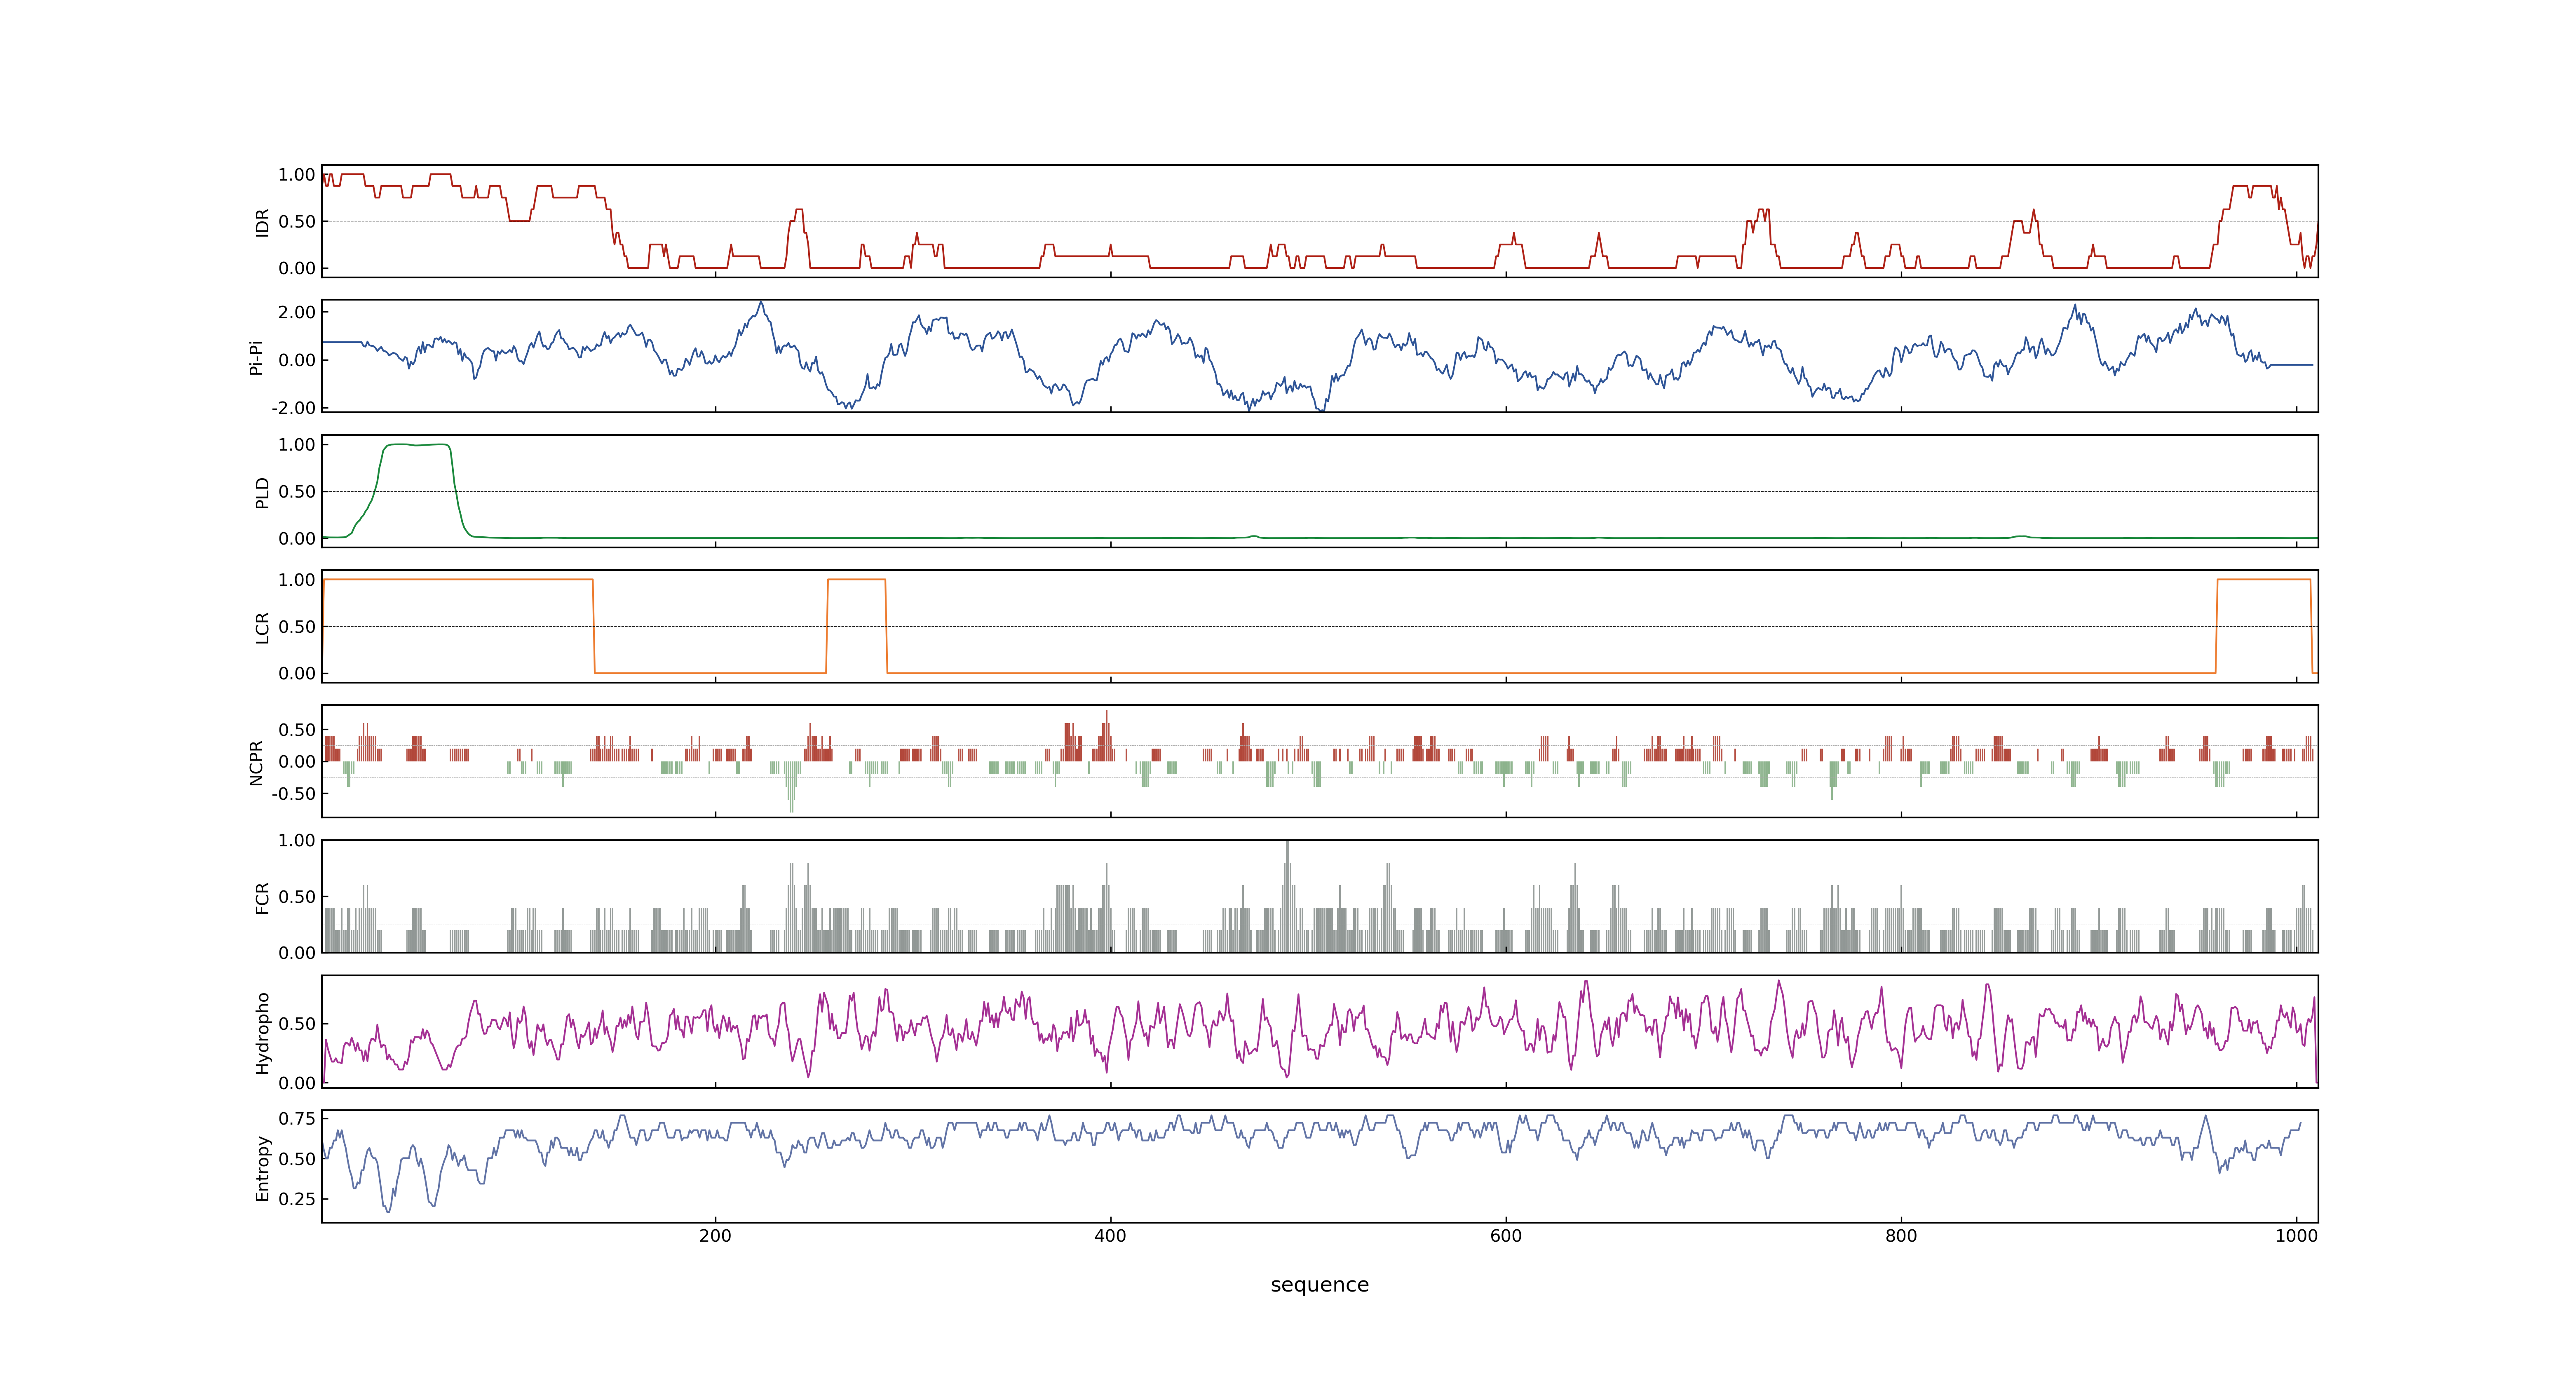2576x1374 pixels.
Task: Click the -0.50 tick on NCPR axis
Action: click(293, 794)
